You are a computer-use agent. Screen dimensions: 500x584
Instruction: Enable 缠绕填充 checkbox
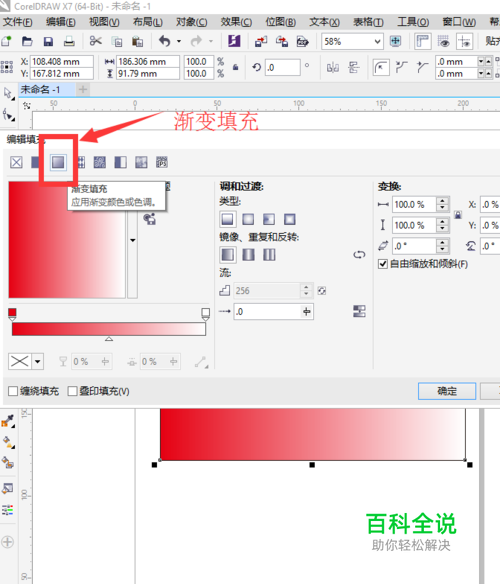point(13,391)
